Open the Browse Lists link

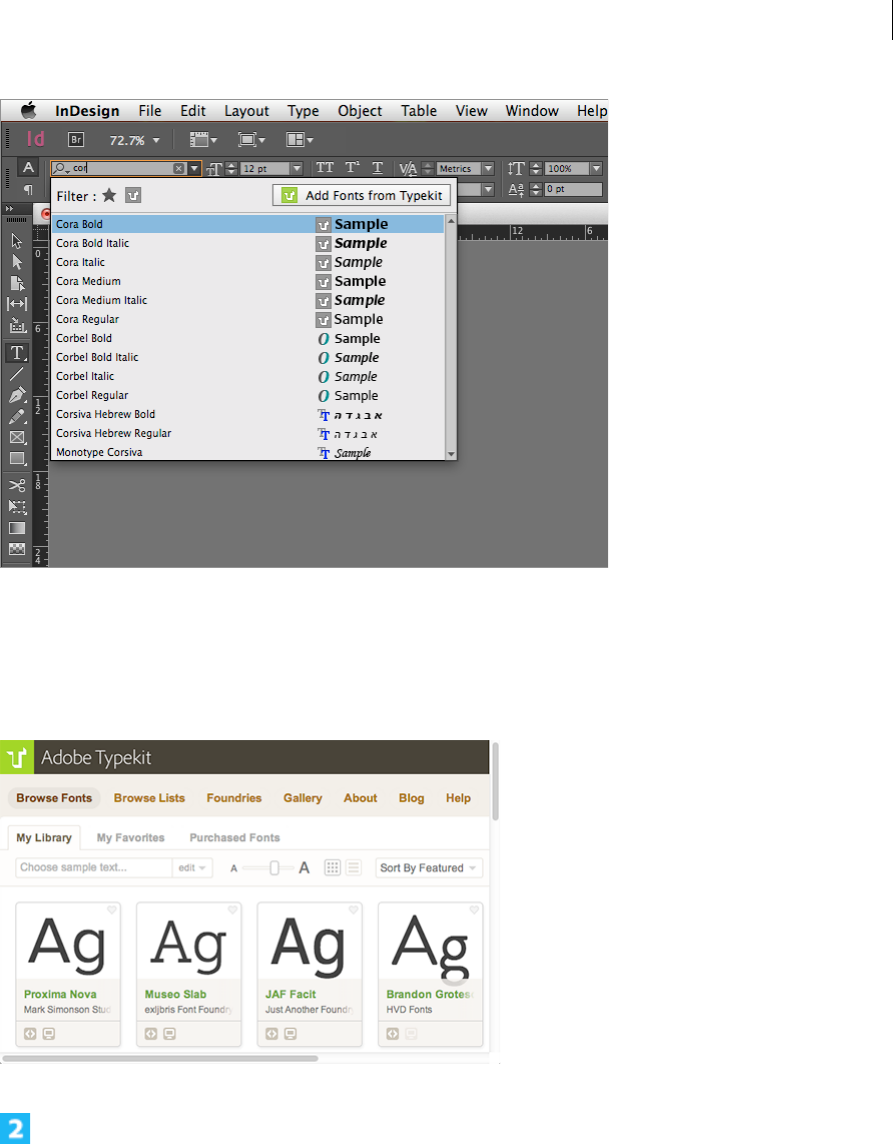(150, 798)
